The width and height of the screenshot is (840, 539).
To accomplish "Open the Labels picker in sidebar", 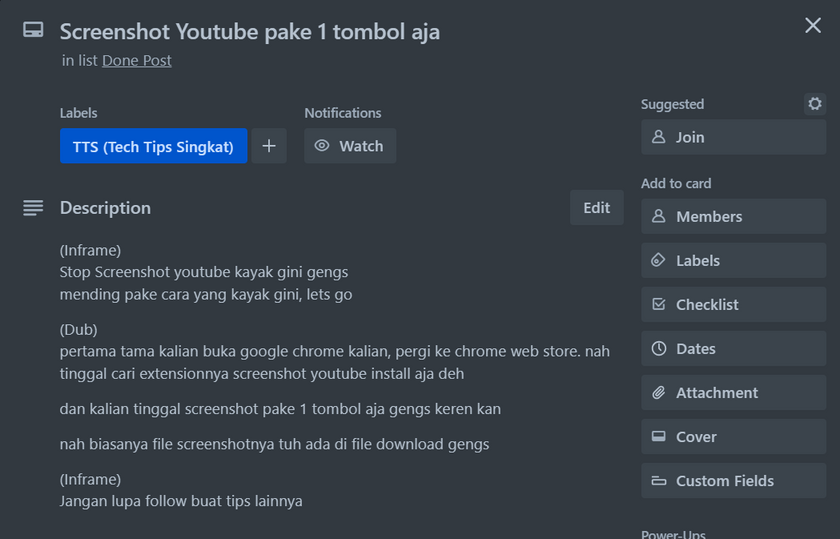I will (733, 260).
